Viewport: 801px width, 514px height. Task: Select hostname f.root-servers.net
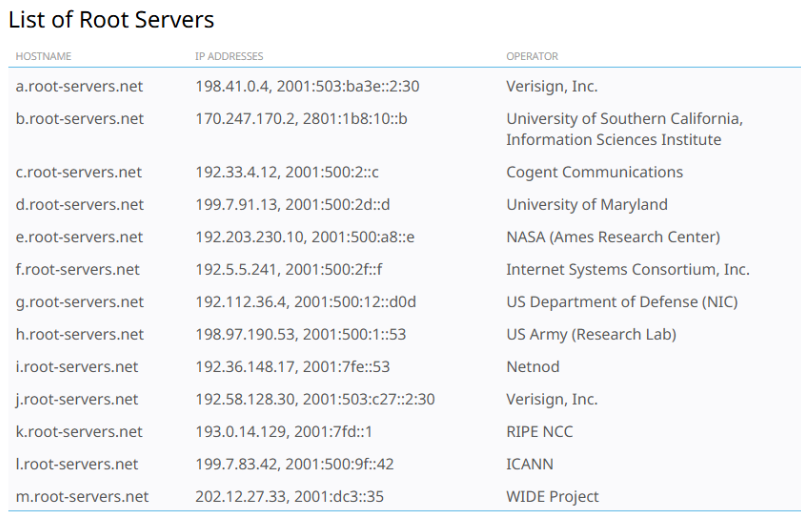tap(78, 269)
